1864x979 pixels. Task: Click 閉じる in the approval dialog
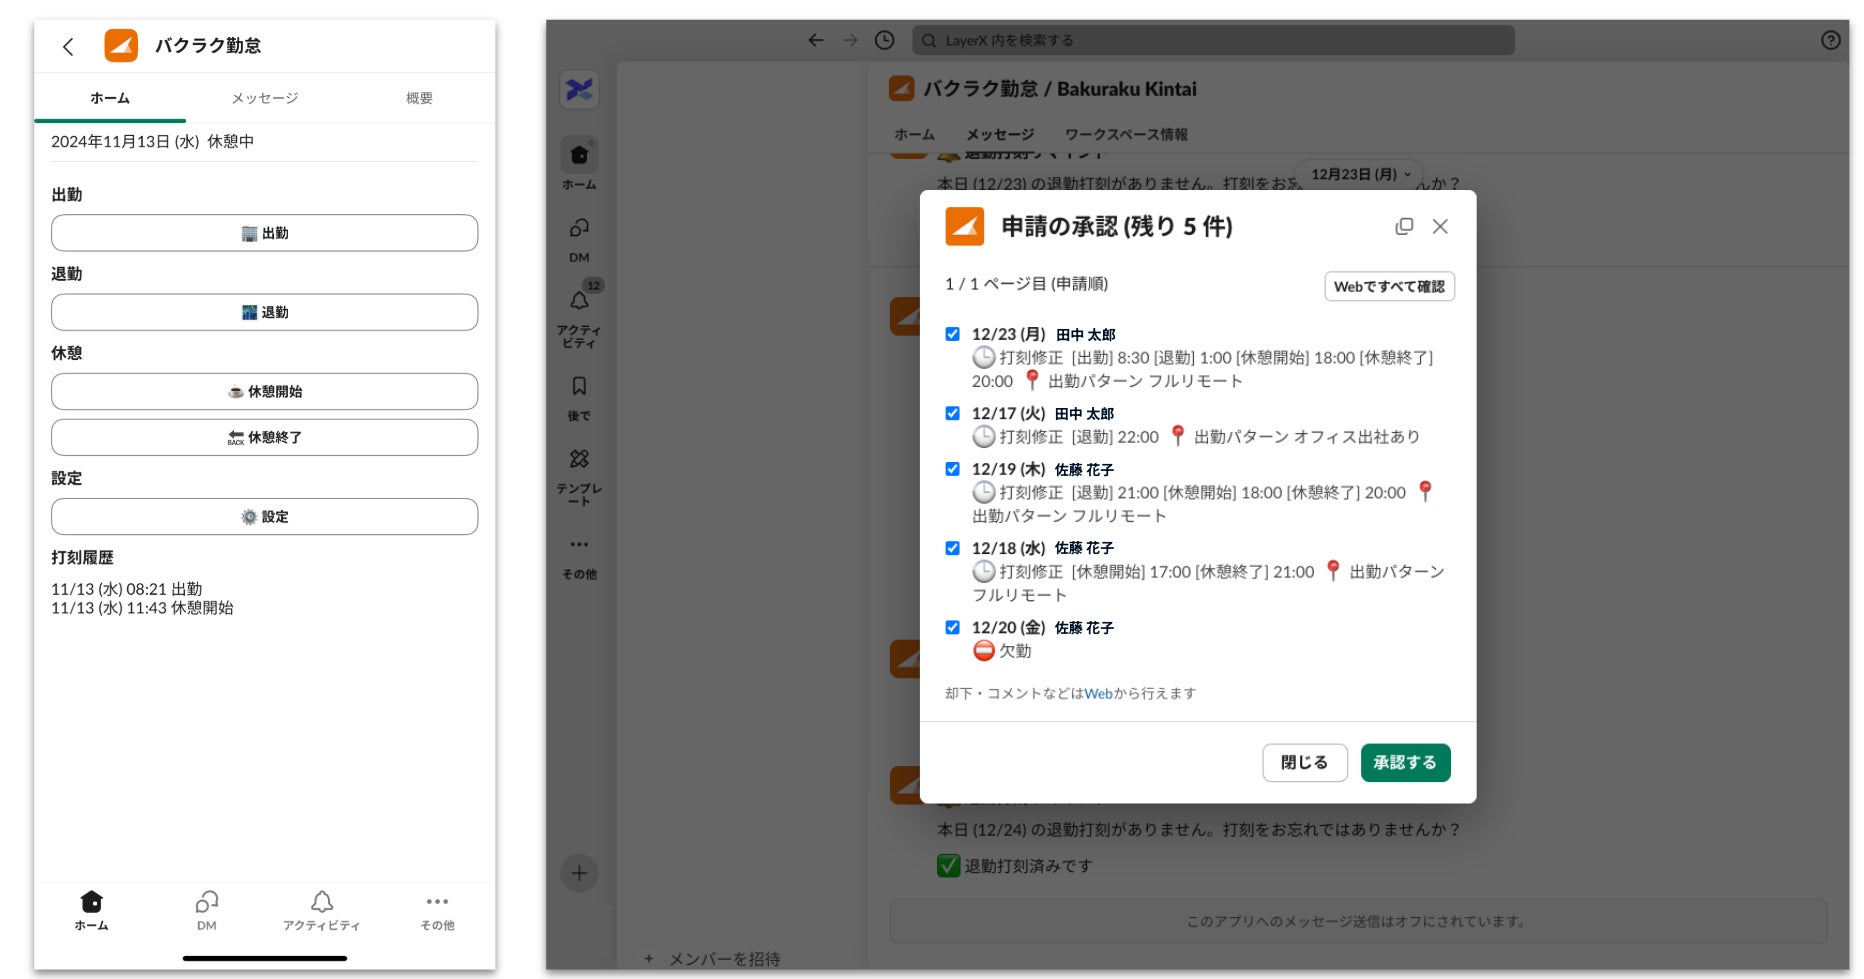(x=1304, y=763)
